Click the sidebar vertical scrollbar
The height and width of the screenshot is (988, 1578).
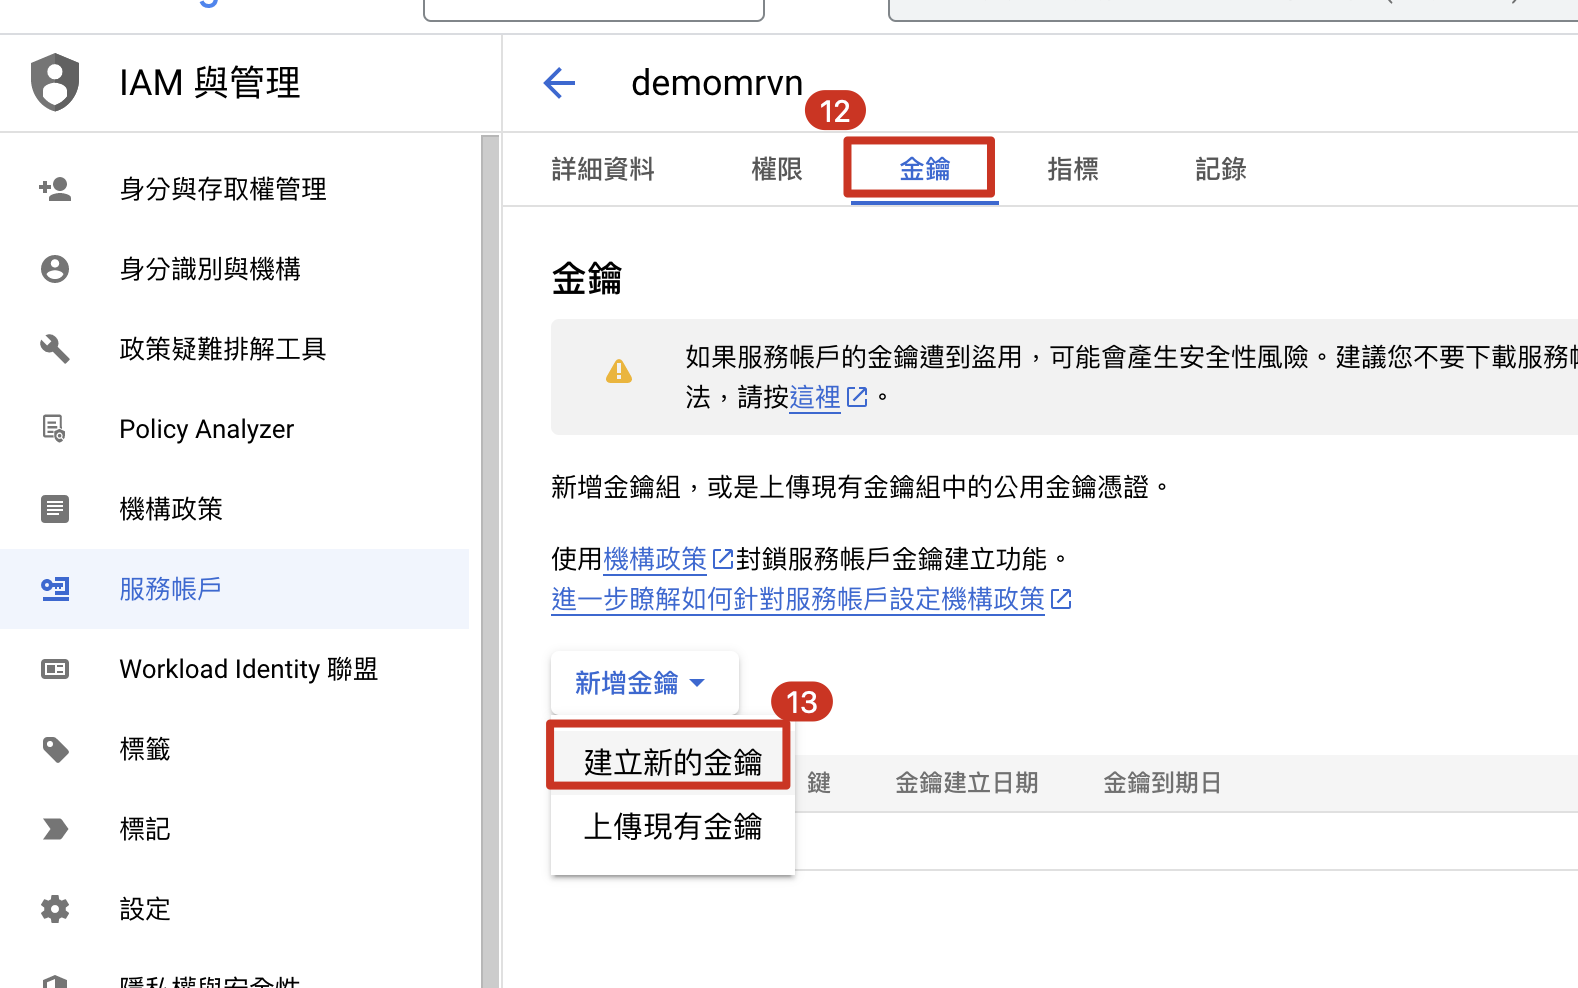tap(490, 560)
